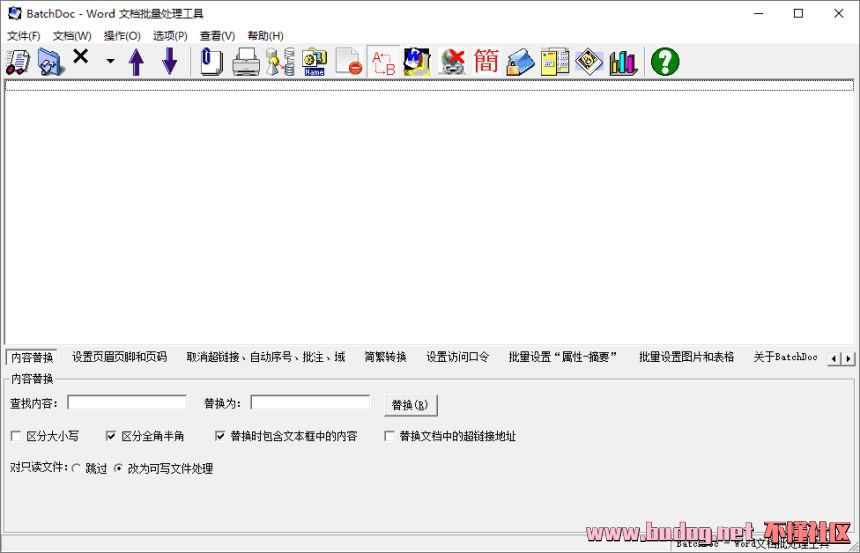Move item down with purple down arrow
The width and height of the screenshot is (860, 553).
(170, 61)
